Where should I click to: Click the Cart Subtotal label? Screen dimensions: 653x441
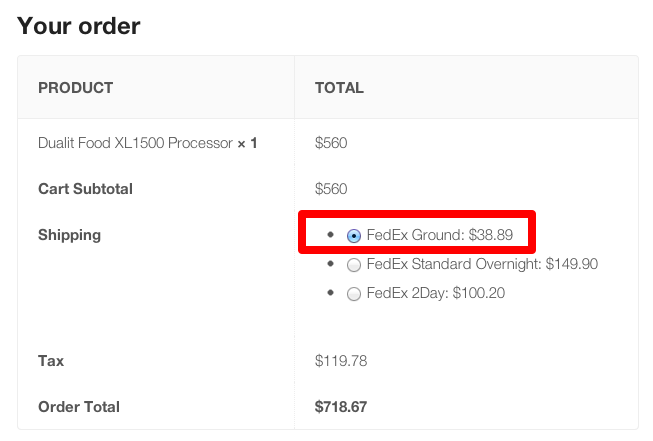tap(85, 188)
